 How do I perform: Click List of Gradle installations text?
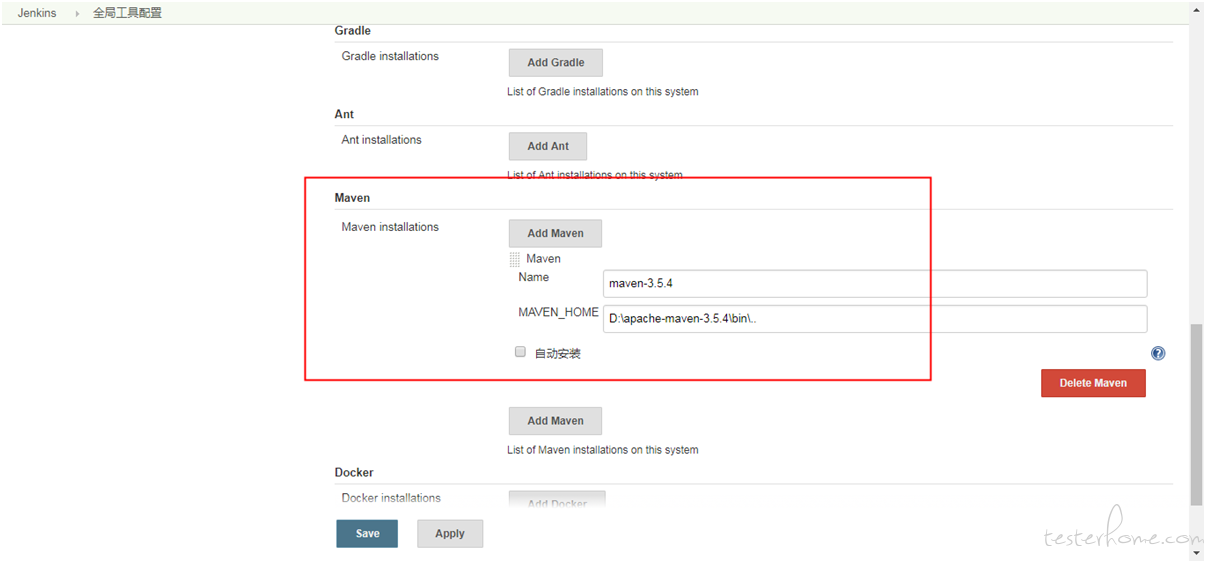tap(603, 92)
